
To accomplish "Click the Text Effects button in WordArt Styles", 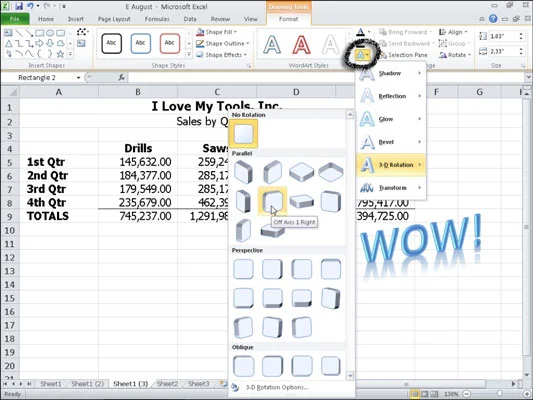I will (362, 55).
